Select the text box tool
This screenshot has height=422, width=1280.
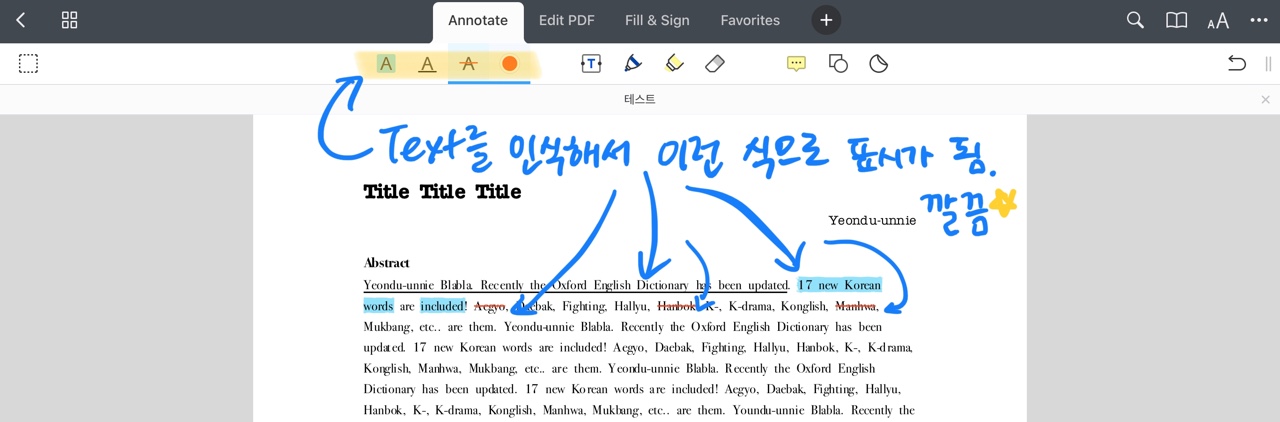point(591,64)
